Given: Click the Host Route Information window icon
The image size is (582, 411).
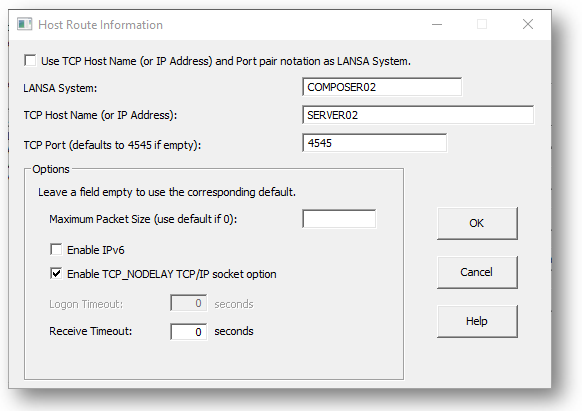Looking at the screenshot, I should point(24,25).
